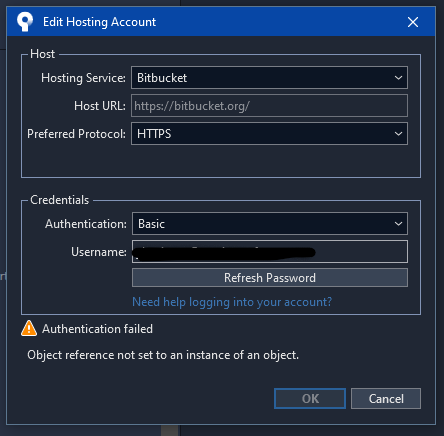Click the Object reference error message
444x436 pixels.
click(x=163, y=355)
